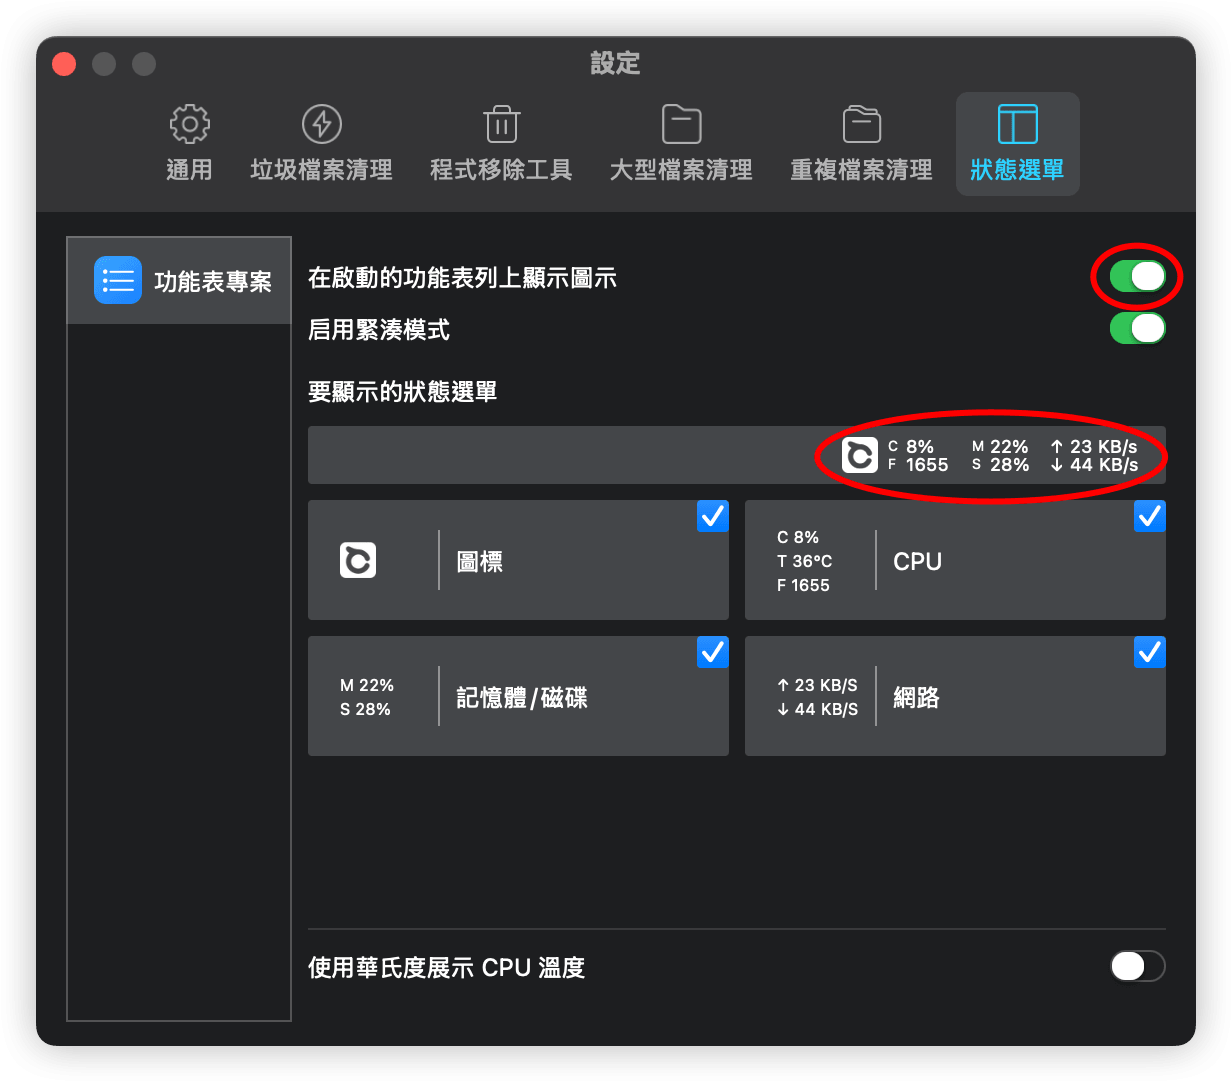Open the 通用 general settings gear icon
1232x1082 pixels.
pyautogui.click(x=189, y=124)
